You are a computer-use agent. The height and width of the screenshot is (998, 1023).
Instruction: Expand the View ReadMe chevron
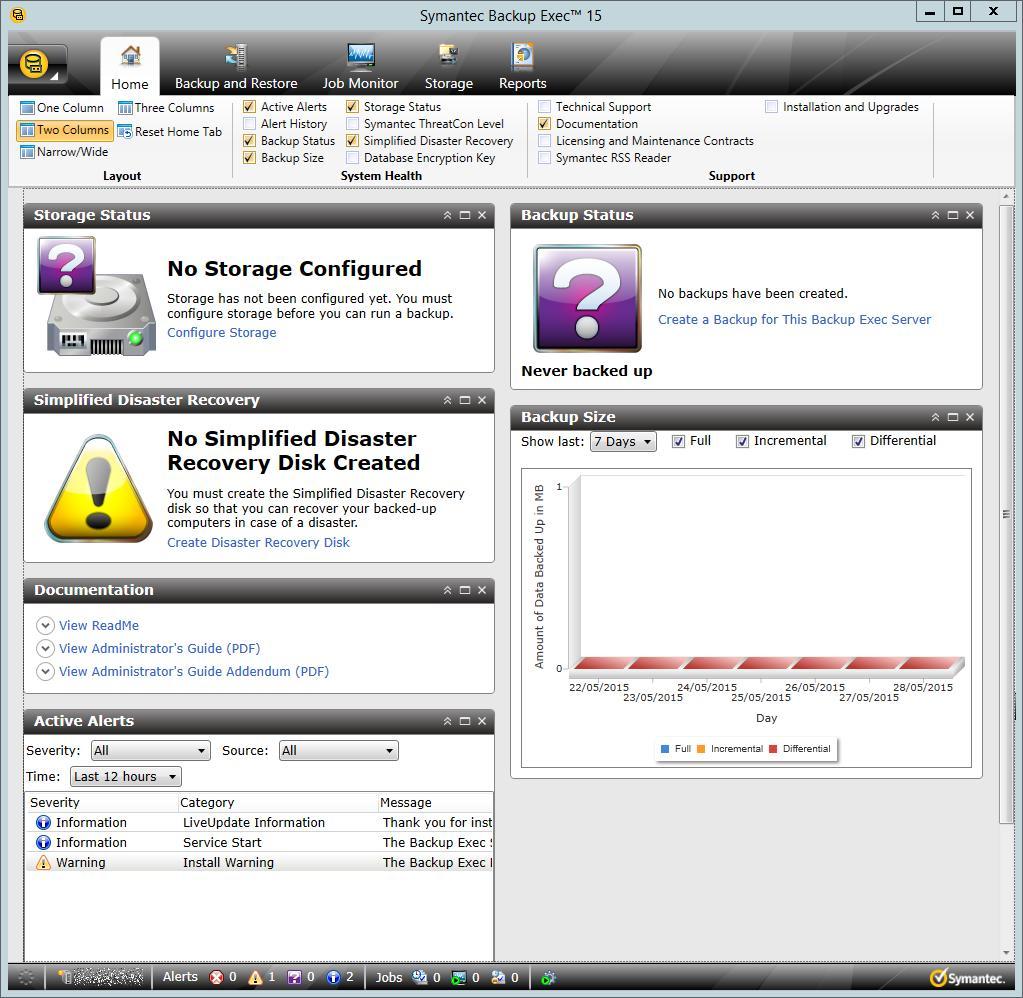[x=45, y=626]
